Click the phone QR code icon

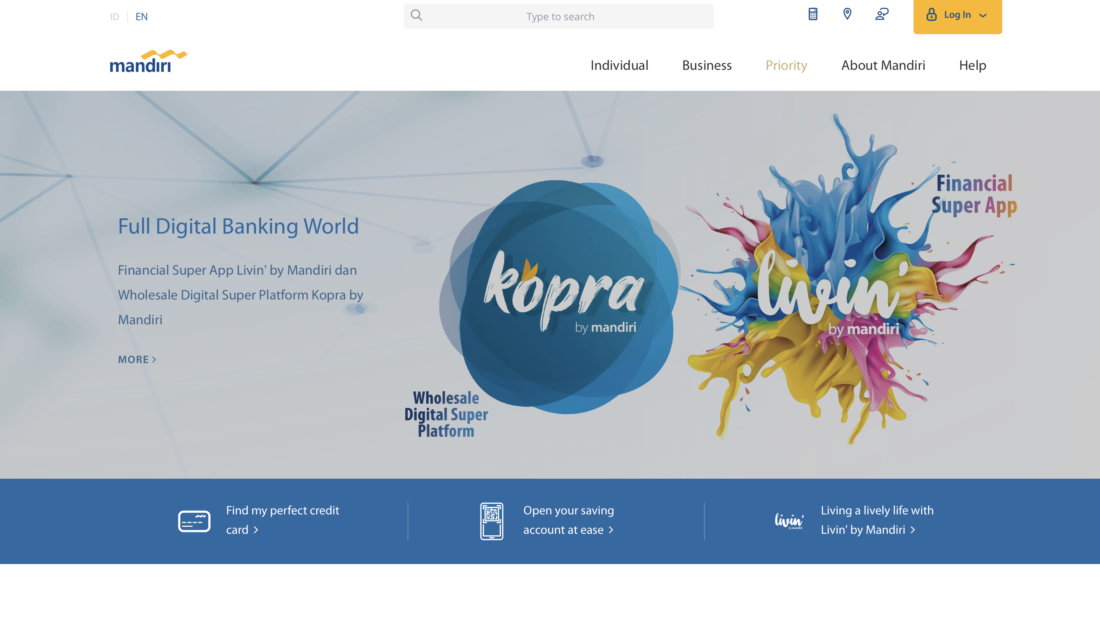[491, 521]
